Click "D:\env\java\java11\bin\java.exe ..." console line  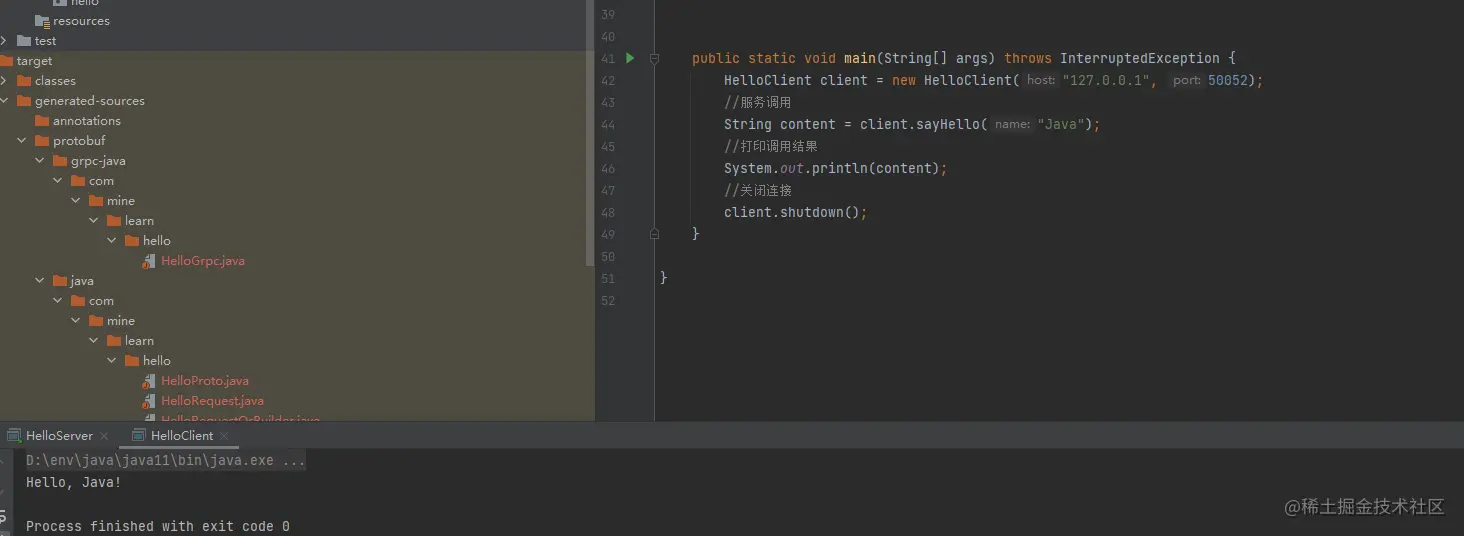(x=166, y=461)
